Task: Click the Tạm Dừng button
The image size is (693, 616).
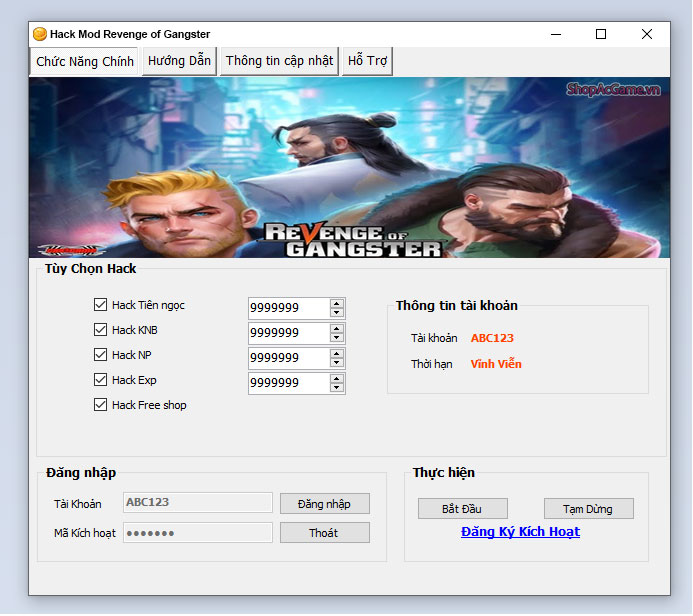Action: 588,509
